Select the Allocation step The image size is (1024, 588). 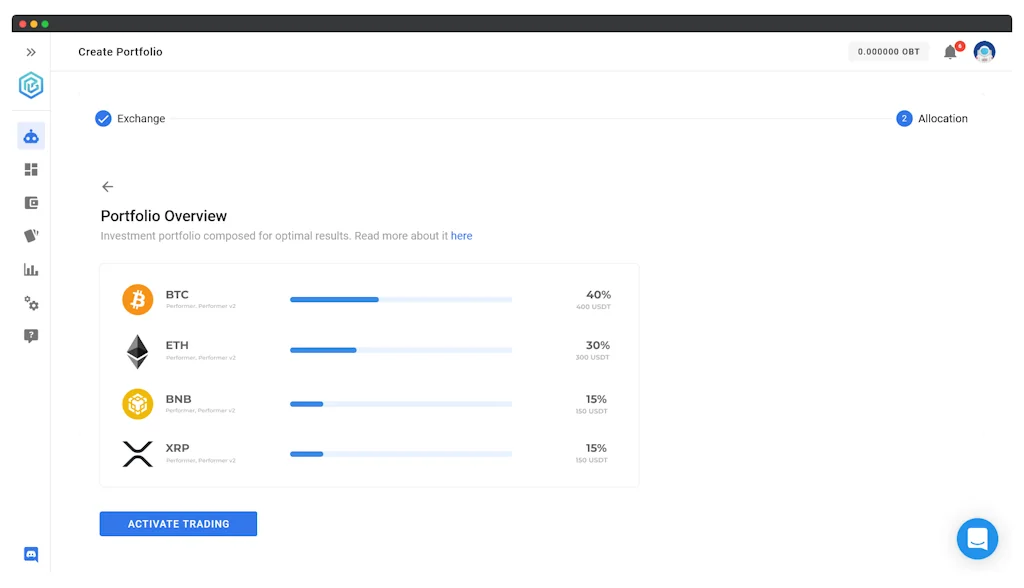tap(932, 119)
